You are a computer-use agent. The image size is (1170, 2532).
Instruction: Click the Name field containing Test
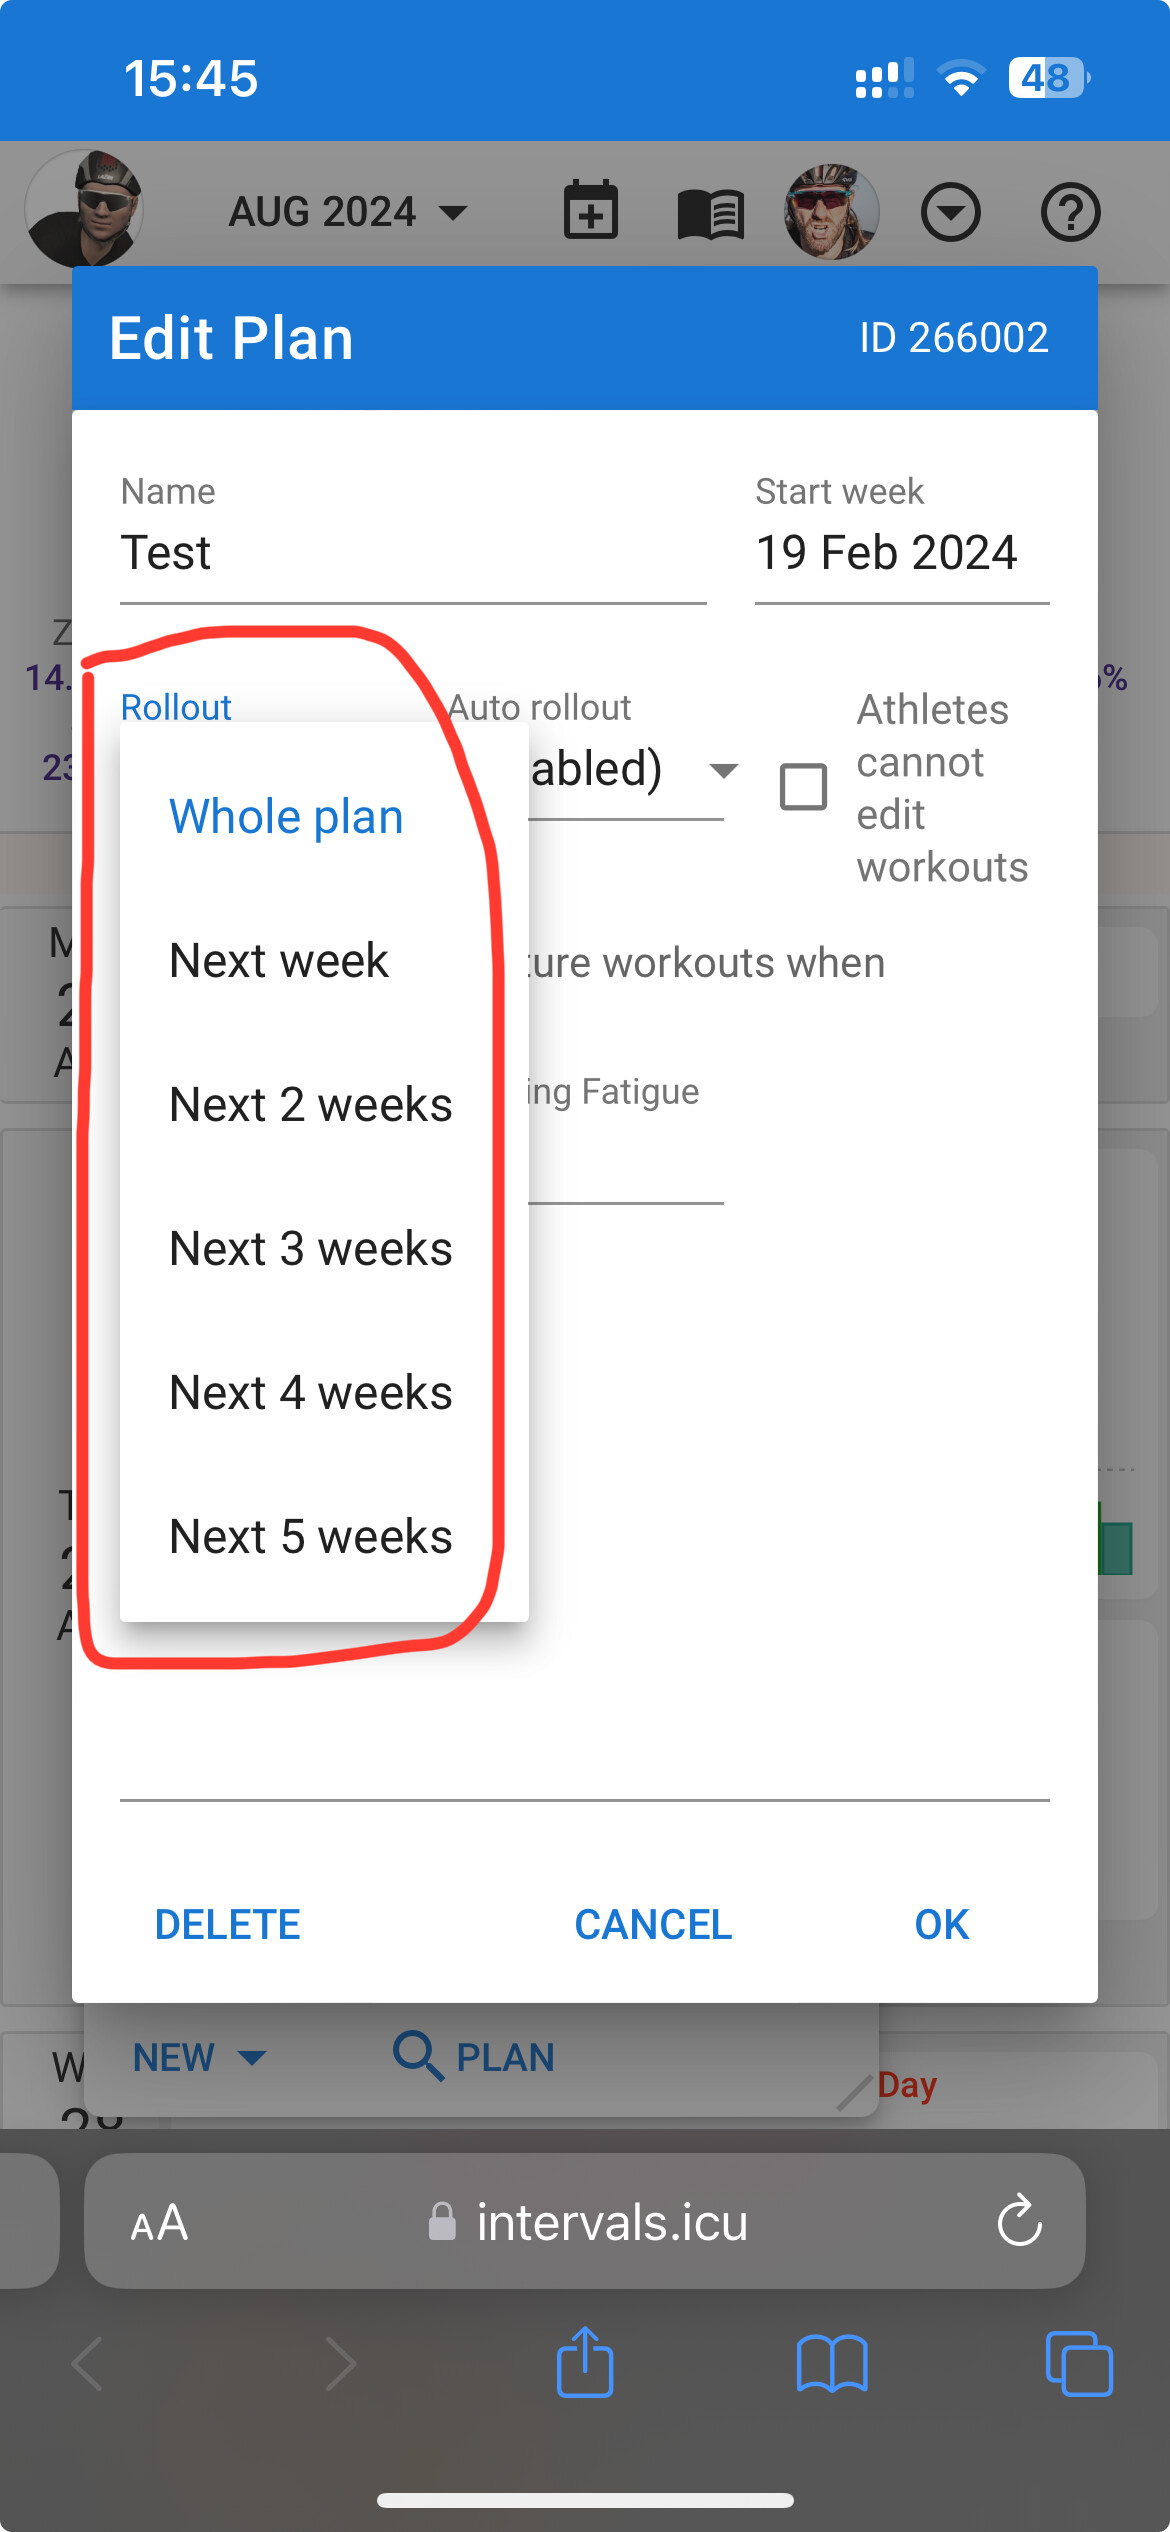(413, 553)
